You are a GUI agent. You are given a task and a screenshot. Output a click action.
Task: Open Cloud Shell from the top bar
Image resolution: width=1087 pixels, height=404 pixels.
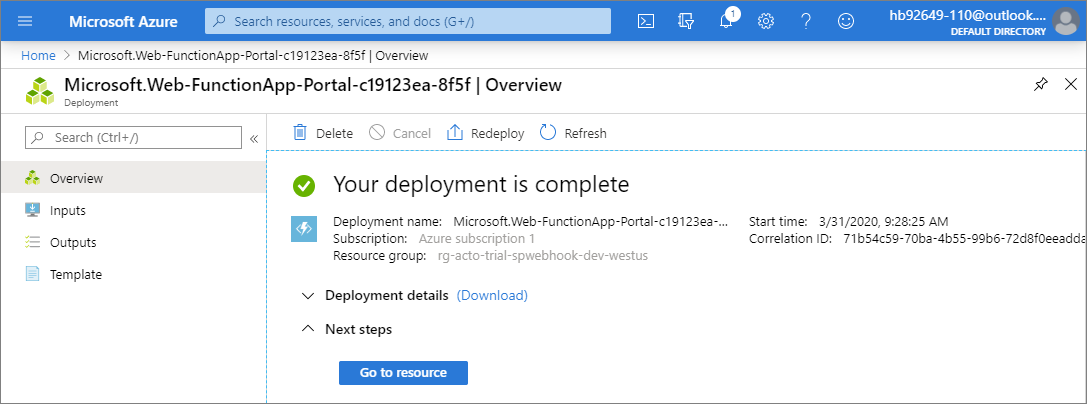pyautogui.click(x=645, y=21)
